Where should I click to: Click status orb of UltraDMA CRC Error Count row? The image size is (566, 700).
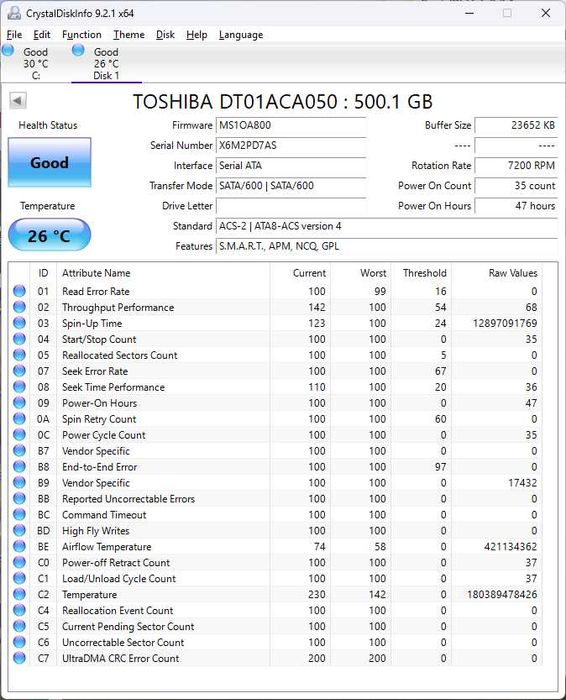[19, 658]
